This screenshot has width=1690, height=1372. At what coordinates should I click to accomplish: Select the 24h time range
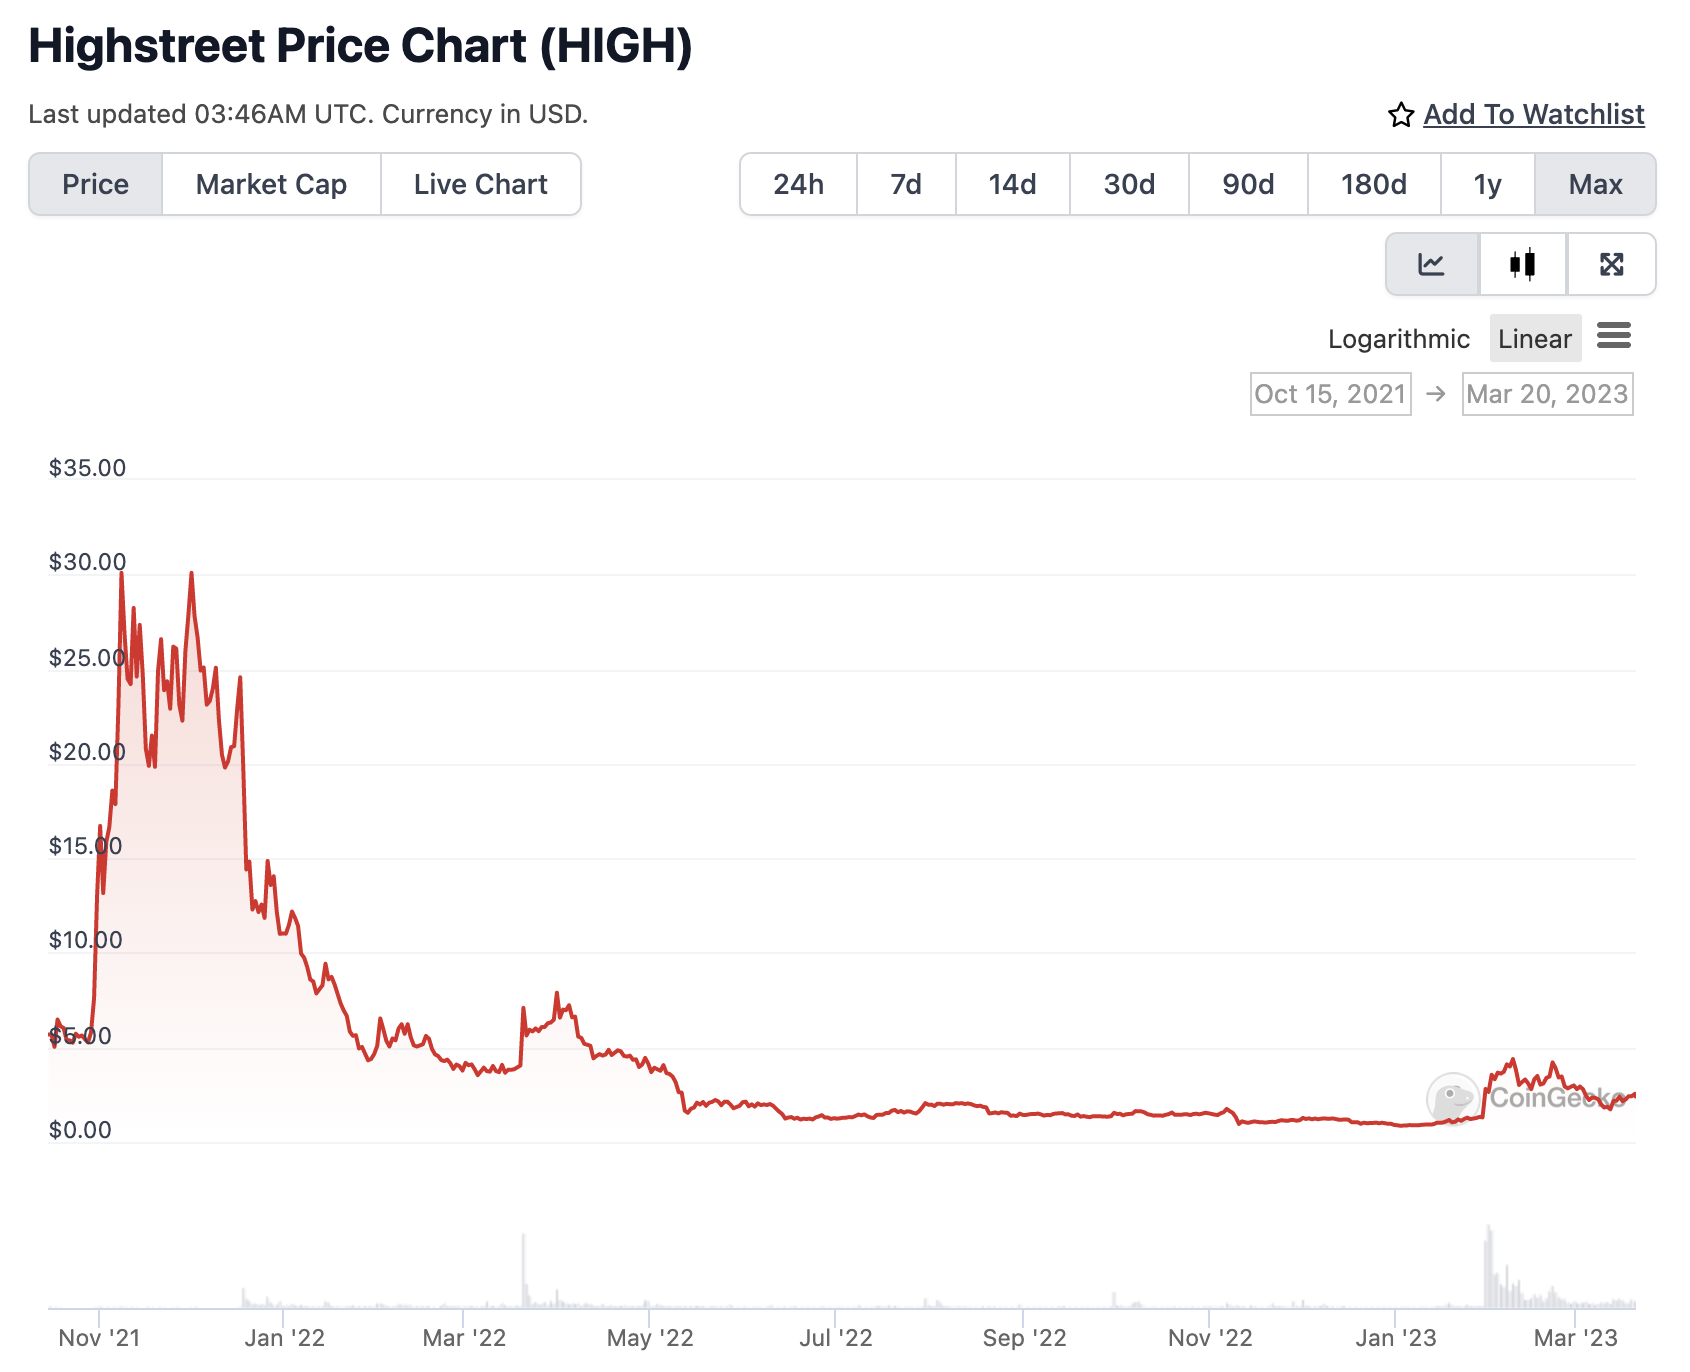click(x=797, y=184)
